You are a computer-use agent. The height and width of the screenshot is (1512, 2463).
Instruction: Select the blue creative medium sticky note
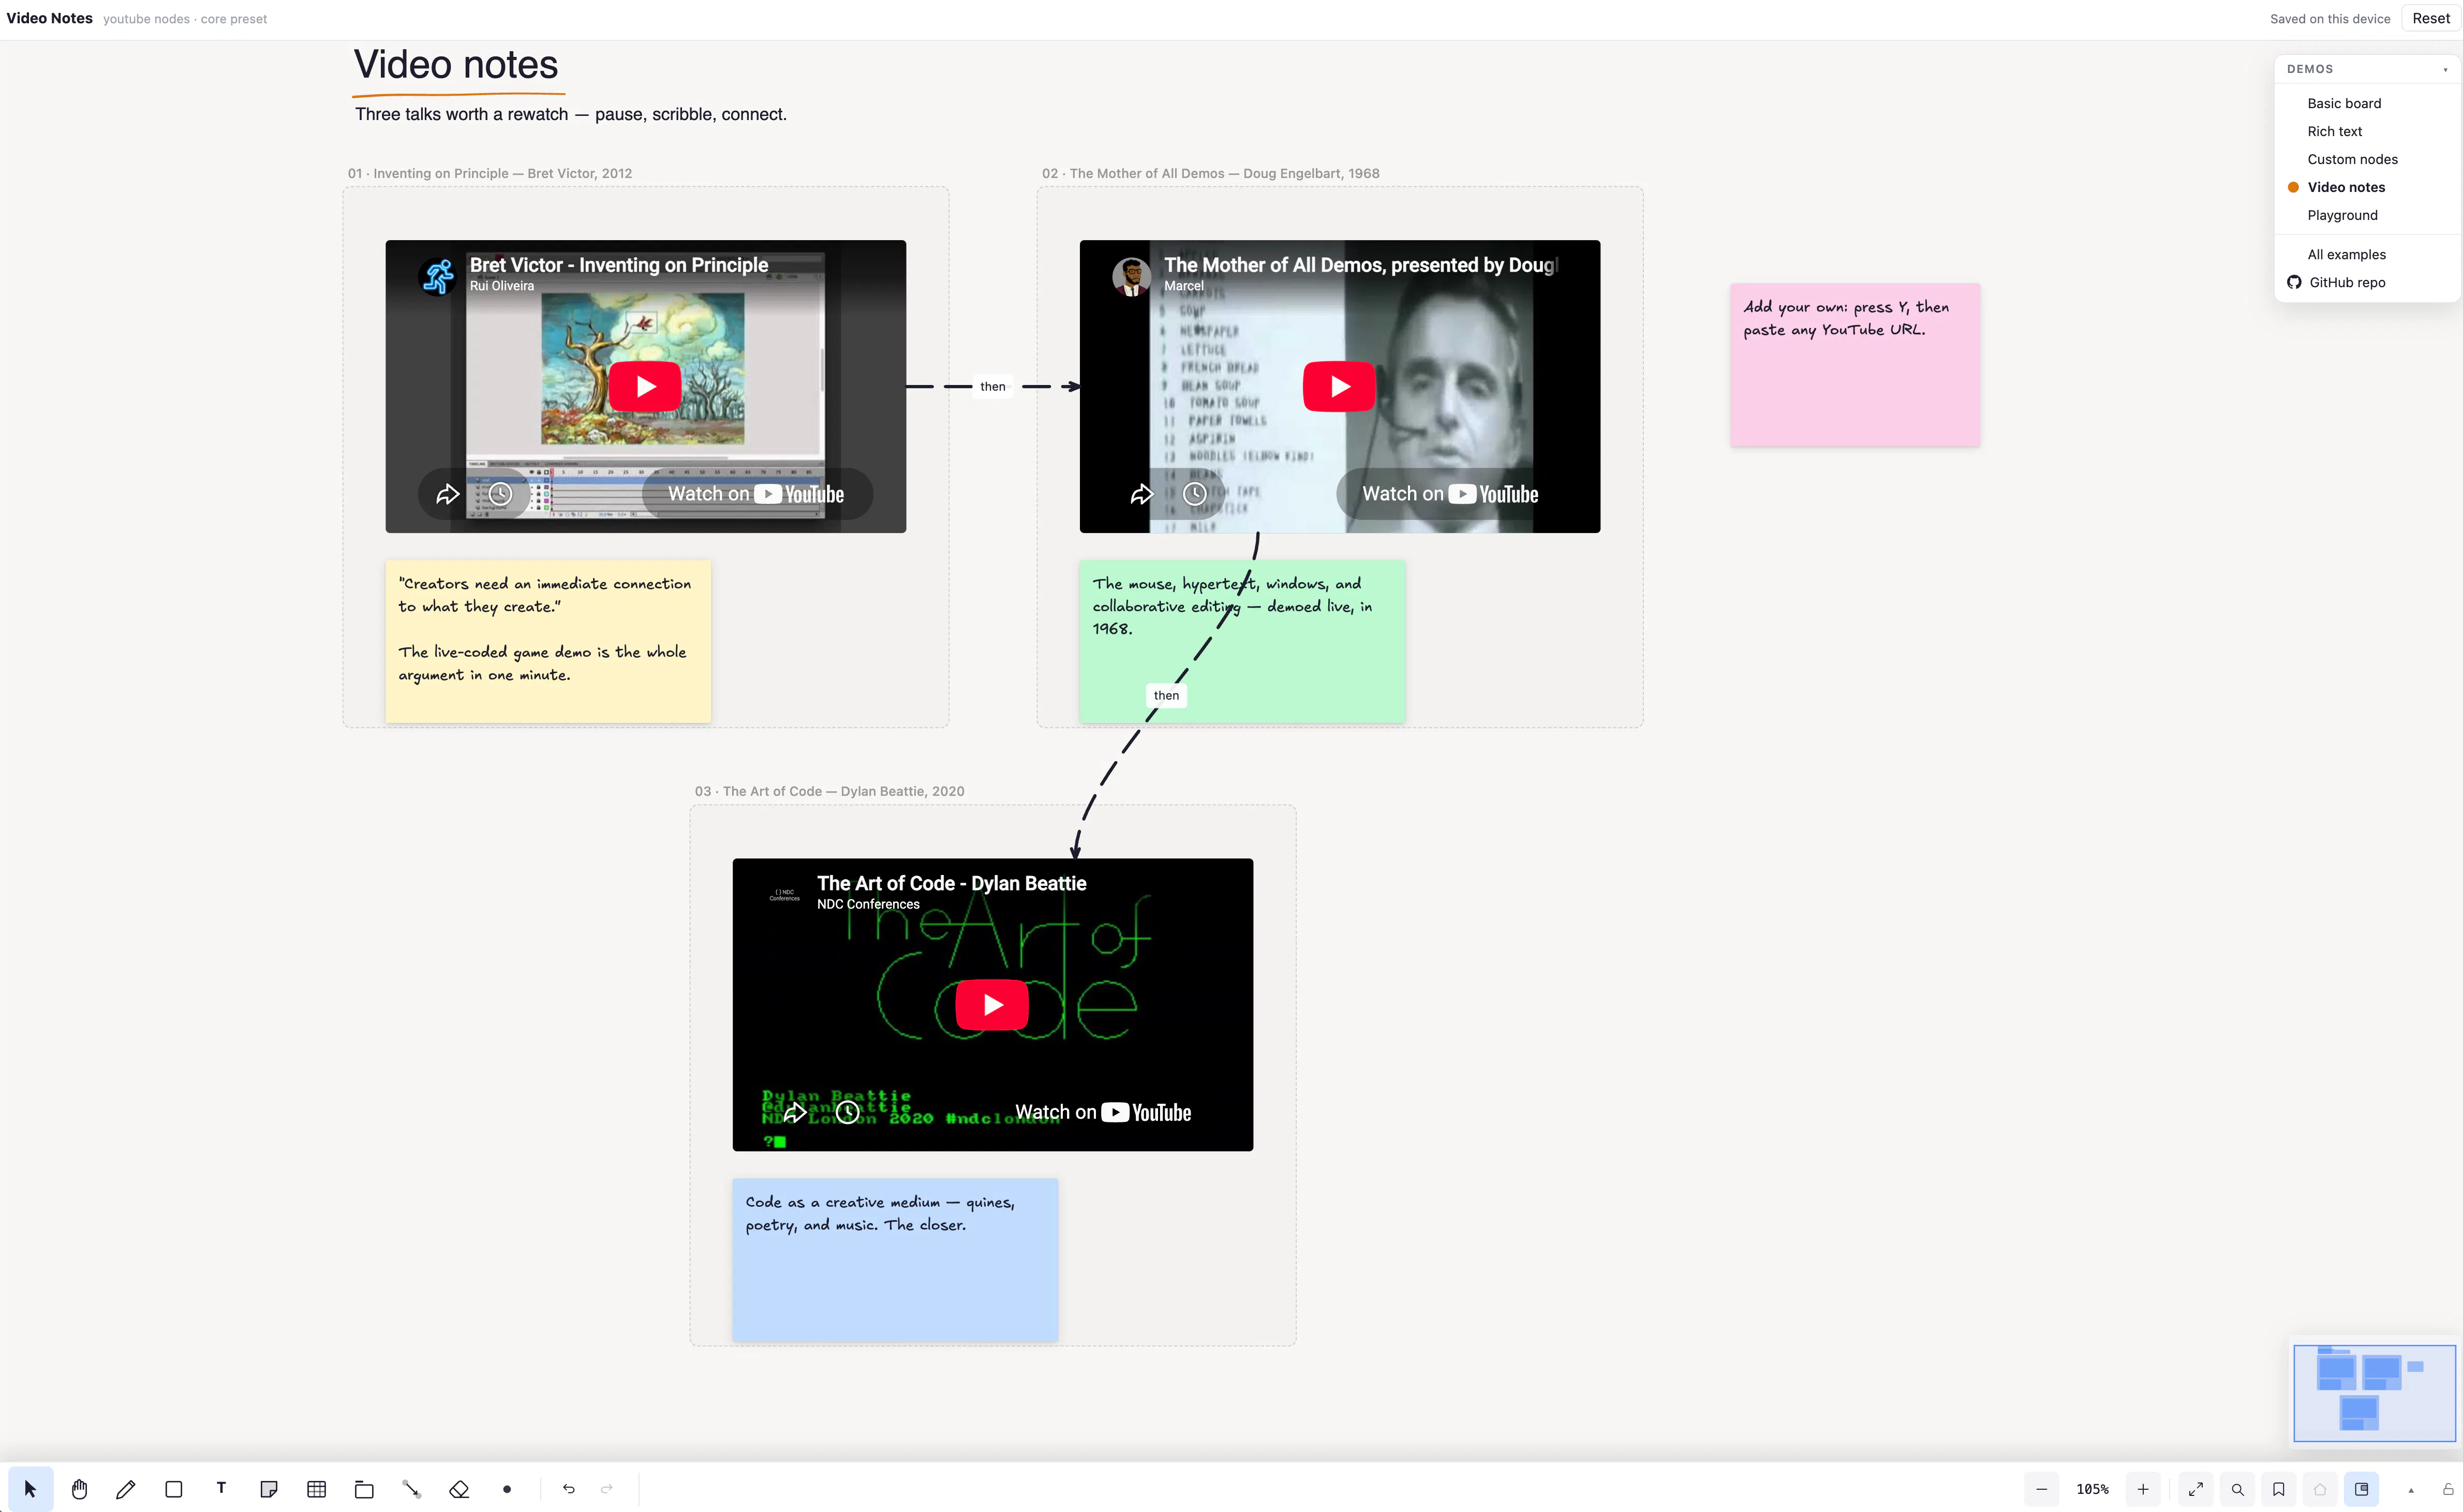pyautogui.click(x=895, y=1260)
